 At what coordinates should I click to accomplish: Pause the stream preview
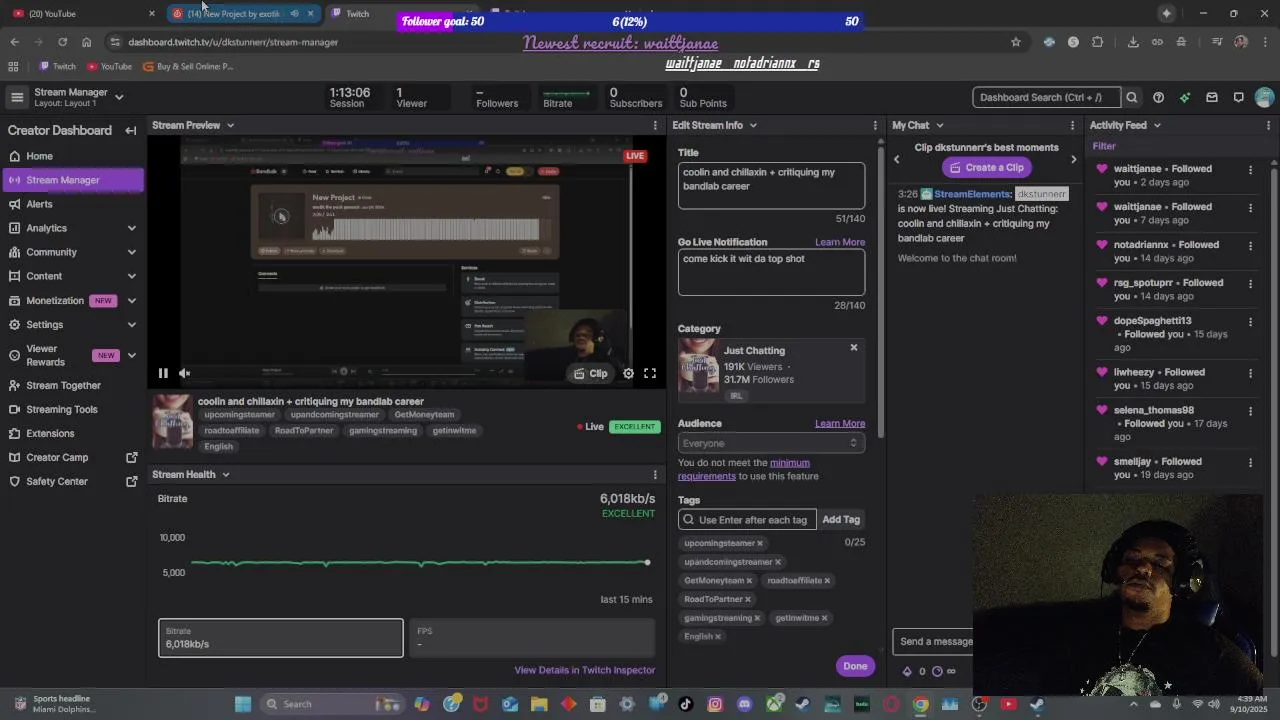tap(163, 373)
